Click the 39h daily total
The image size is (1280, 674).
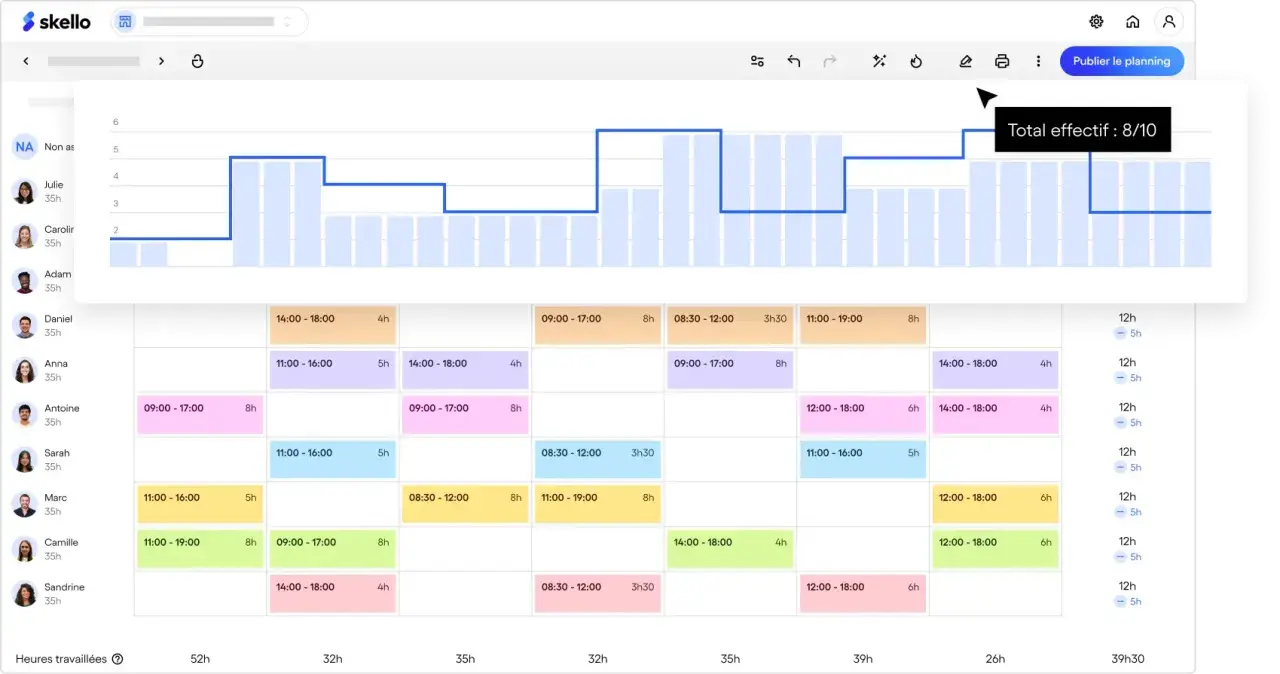863,659
